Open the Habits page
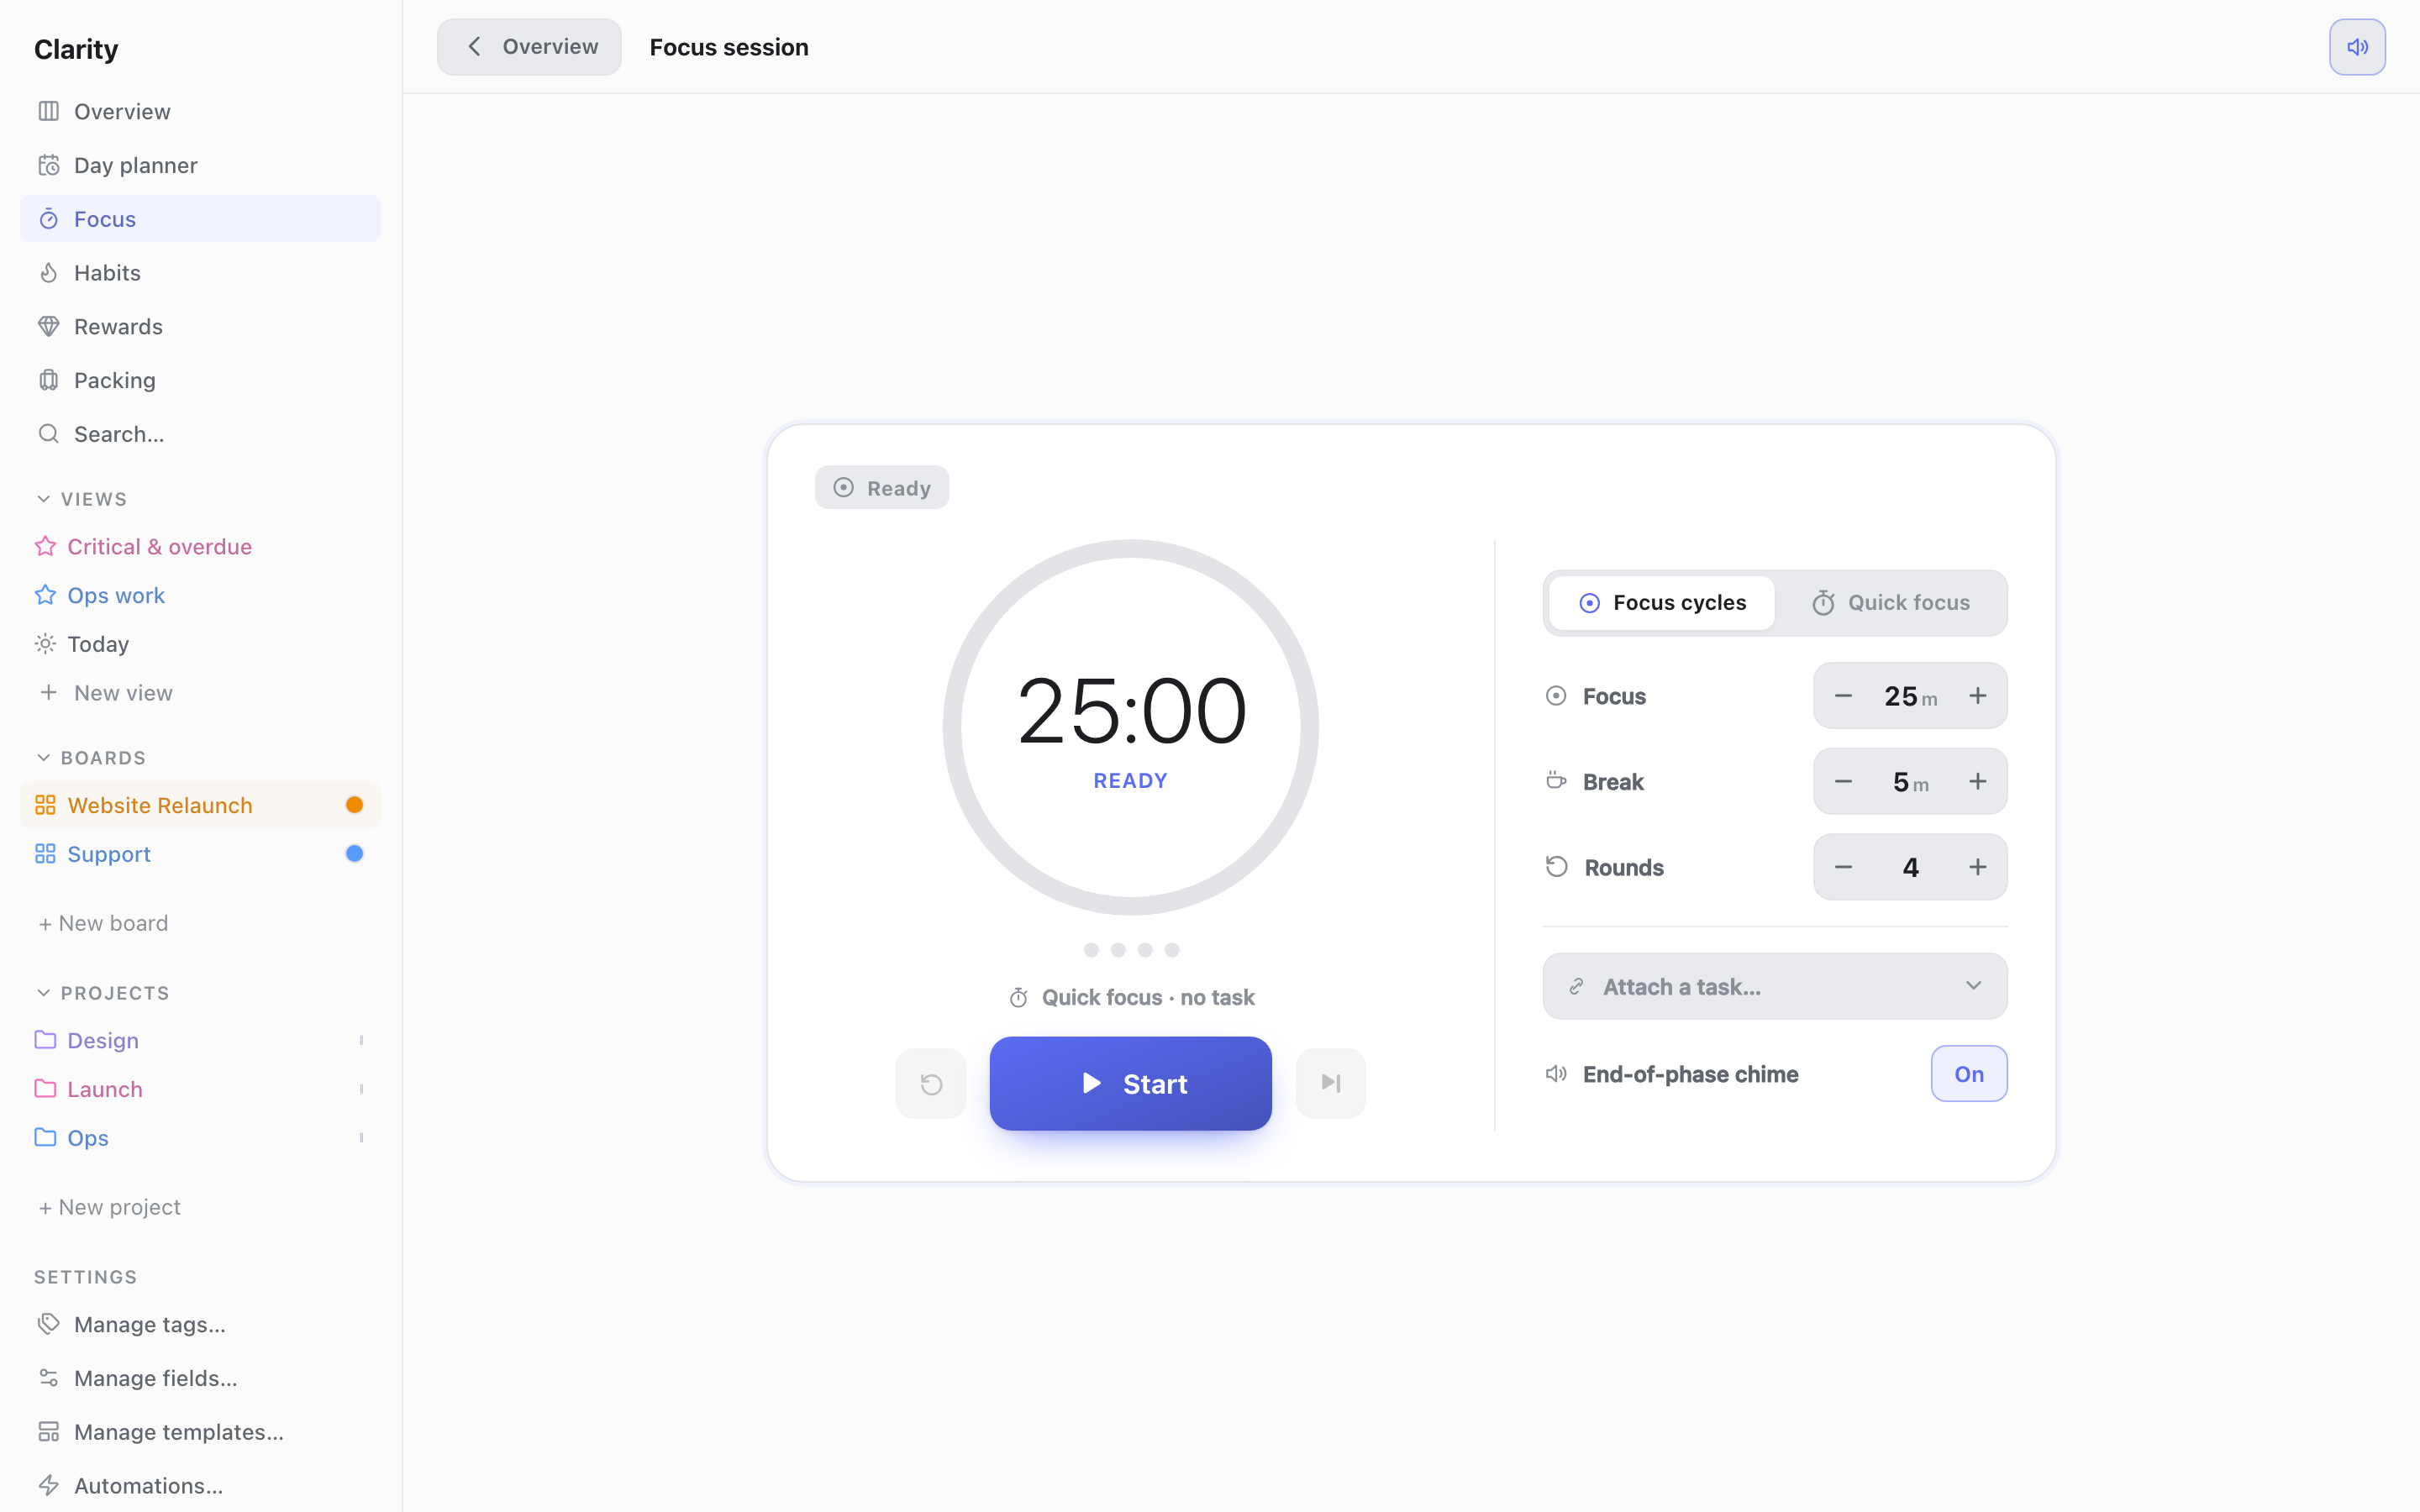This screenshot has width=2420, height=1512. coord(200,273)
